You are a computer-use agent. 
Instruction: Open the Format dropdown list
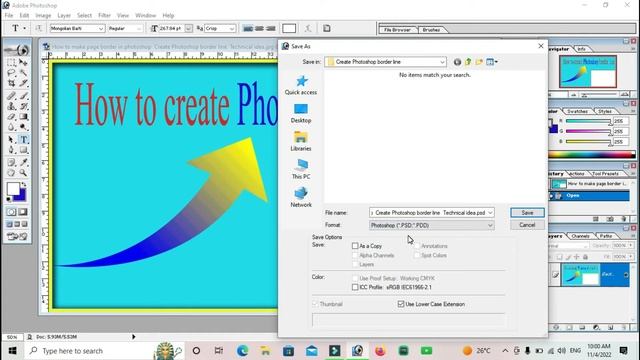click(x=490, y=225)
